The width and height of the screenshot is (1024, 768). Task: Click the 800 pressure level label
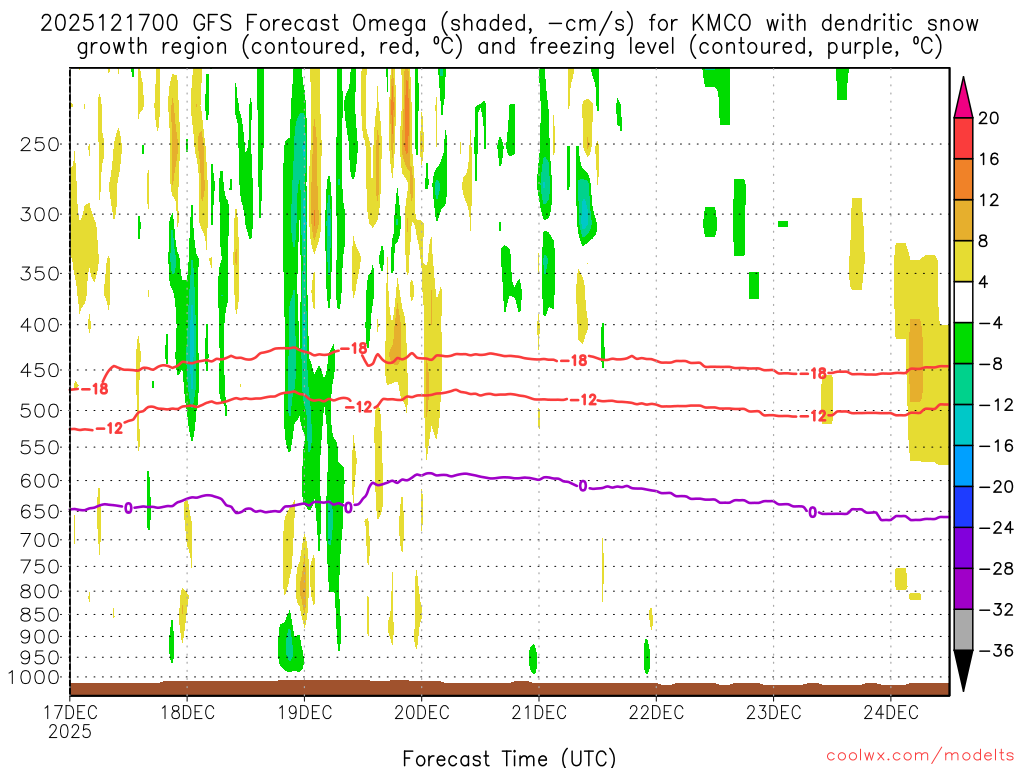pos(40,592)
